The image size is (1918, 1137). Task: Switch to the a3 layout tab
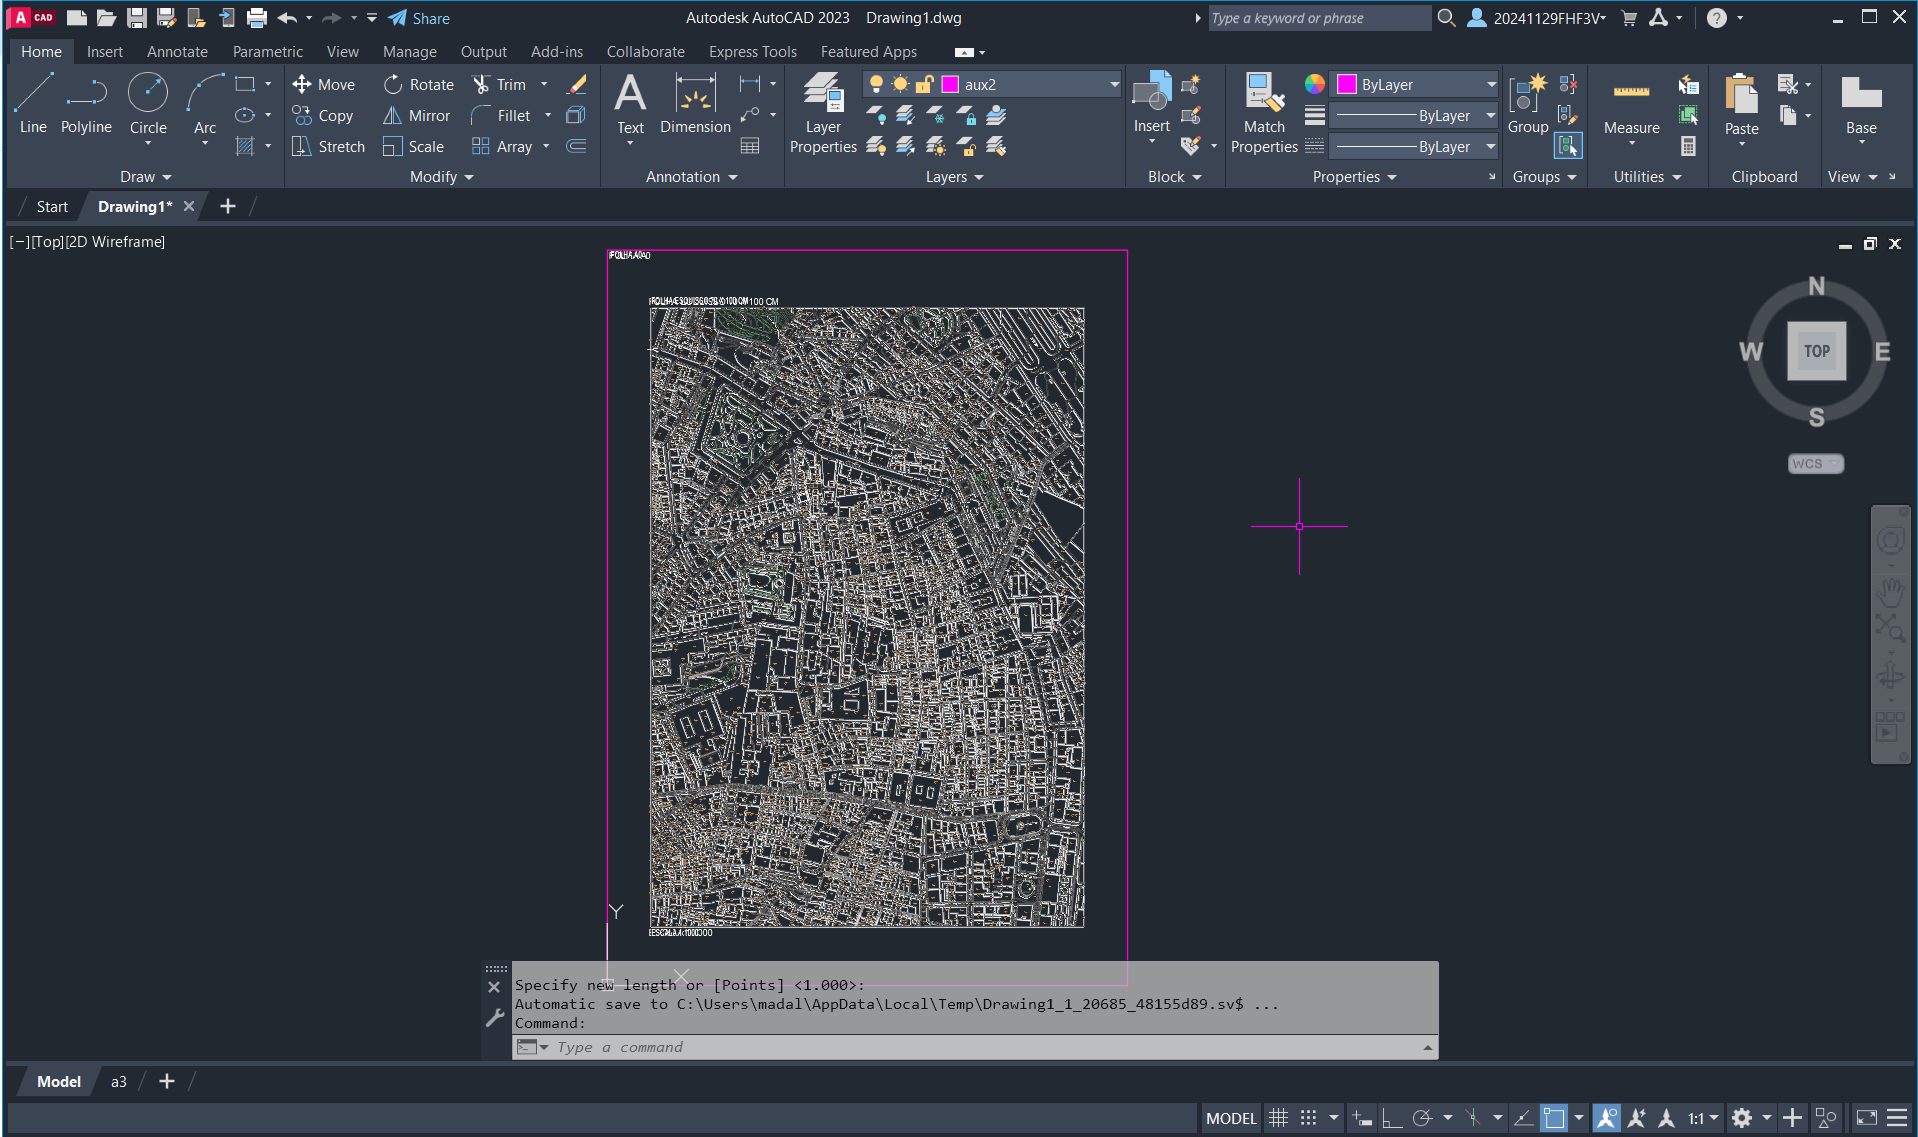[118, 1081]
